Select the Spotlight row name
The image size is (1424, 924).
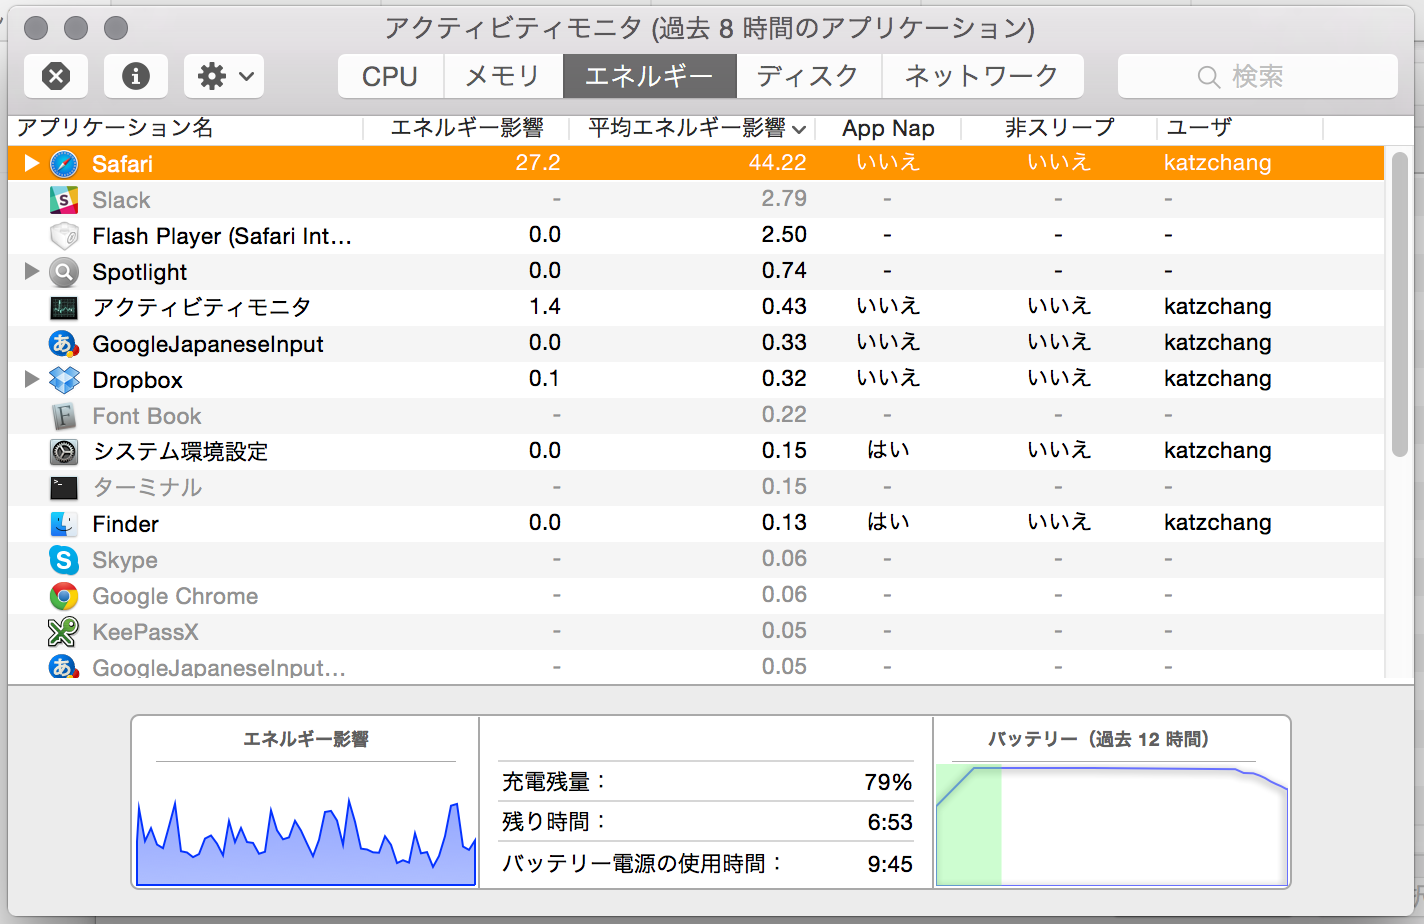click(x=140, y=272)
